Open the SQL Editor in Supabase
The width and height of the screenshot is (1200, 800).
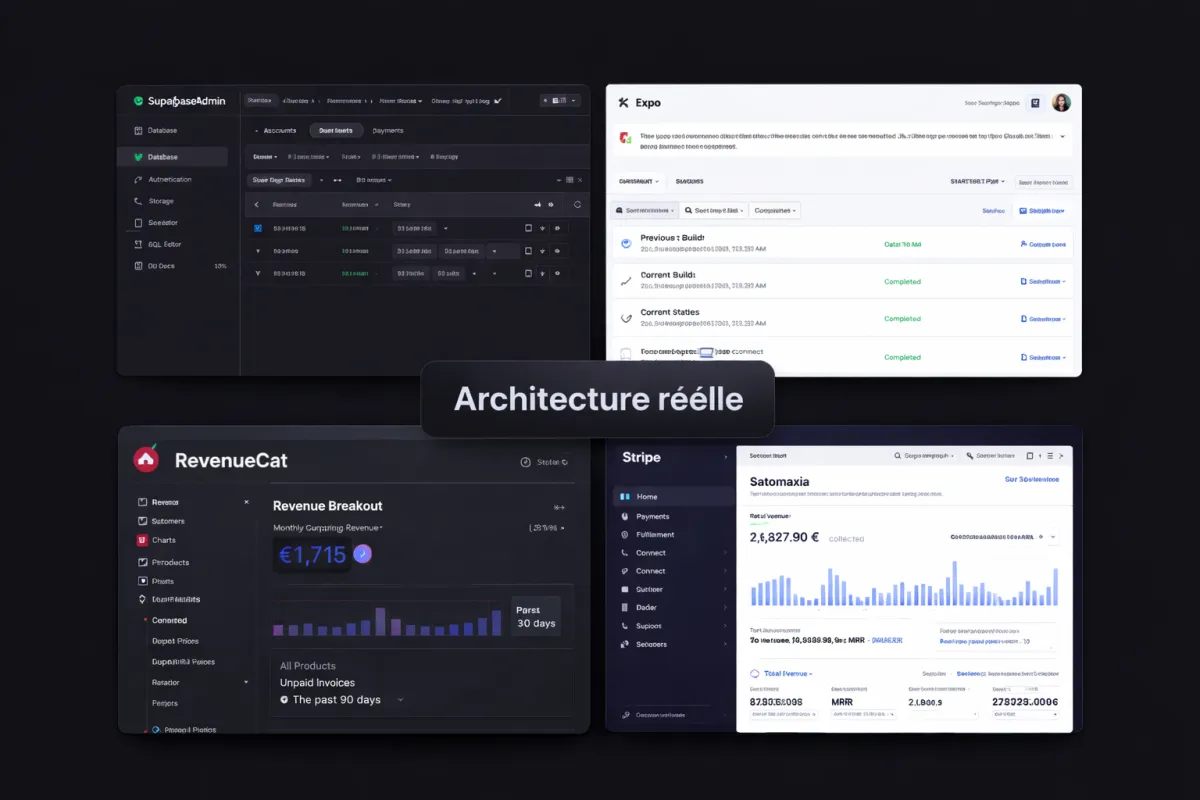coord(158,244)
